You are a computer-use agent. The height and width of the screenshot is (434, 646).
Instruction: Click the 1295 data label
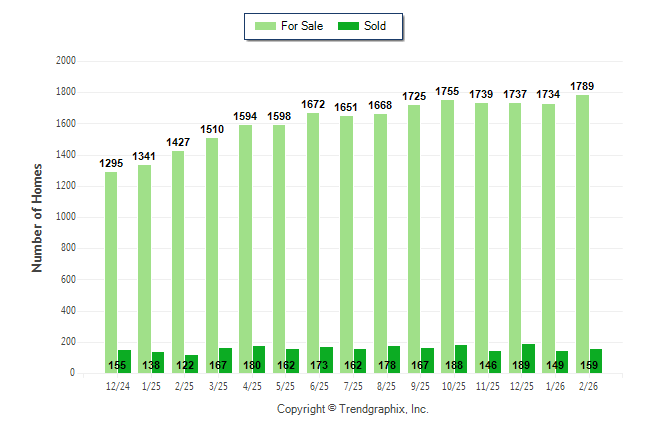[111, 163]
